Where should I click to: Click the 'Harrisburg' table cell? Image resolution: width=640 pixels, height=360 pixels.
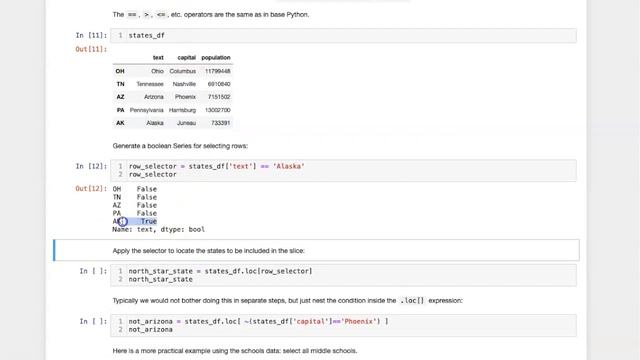click(182, 110)
